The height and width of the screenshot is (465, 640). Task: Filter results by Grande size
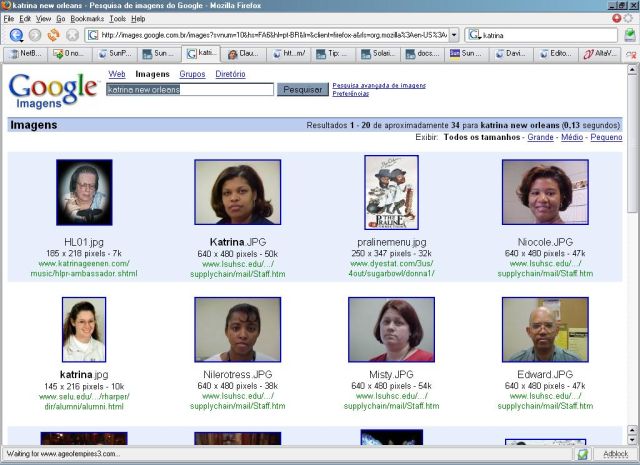(540, 137)
